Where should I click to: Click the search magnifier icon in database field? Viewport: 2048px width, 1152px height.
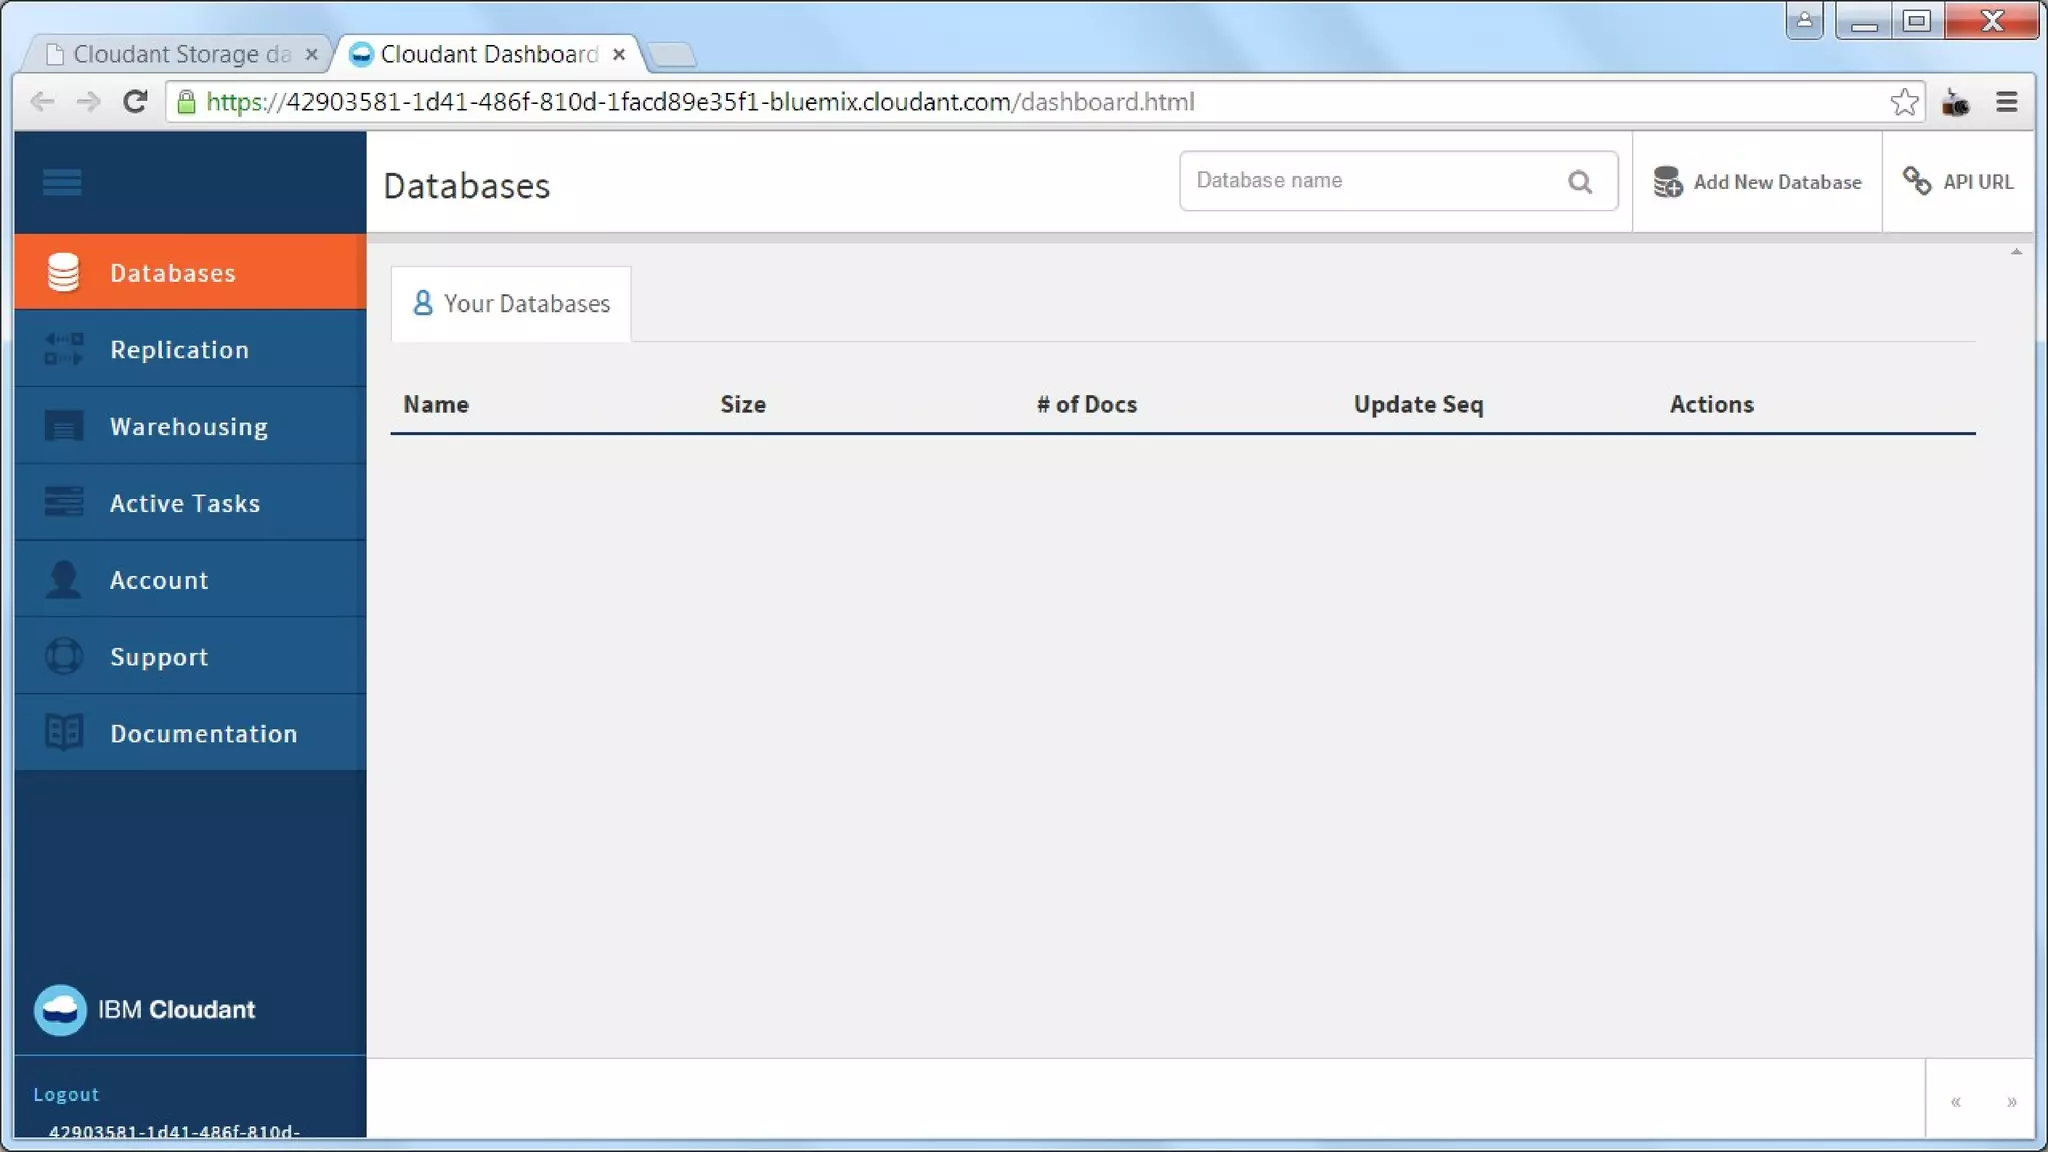click(1580, 182)
